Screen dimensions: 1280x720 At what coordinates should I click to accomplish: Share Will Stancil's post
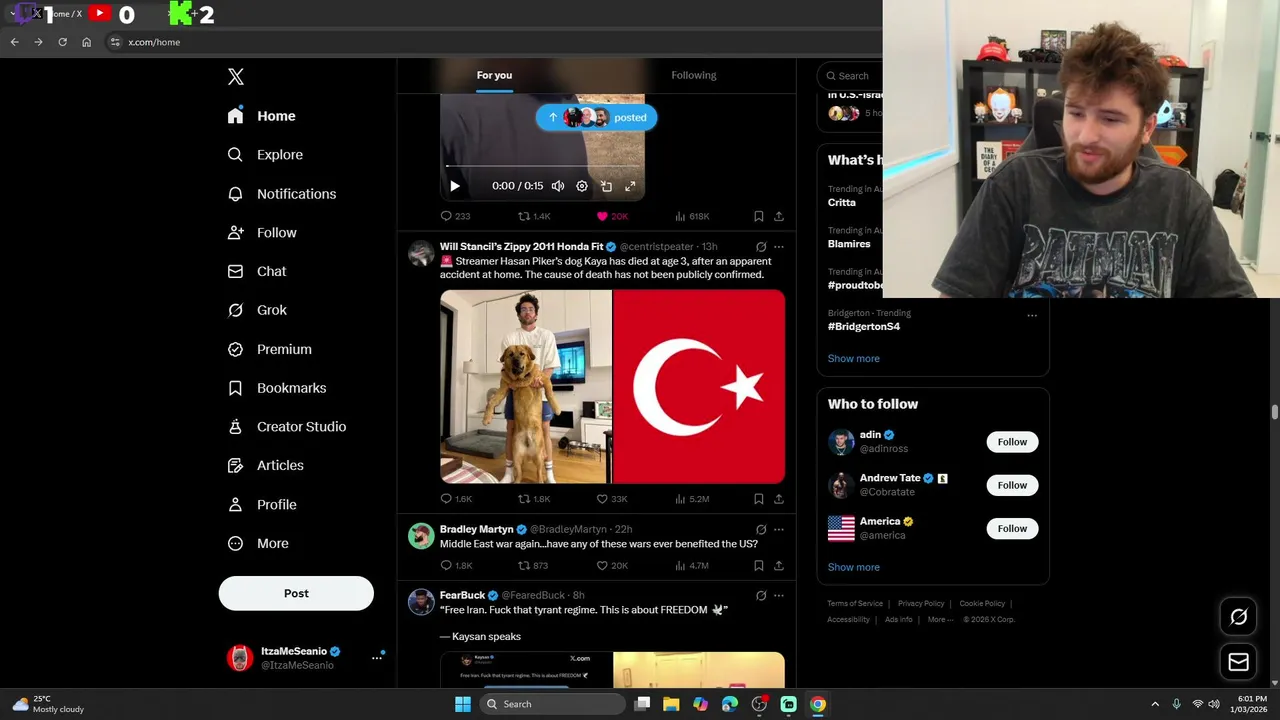click(x=779, y=499)
